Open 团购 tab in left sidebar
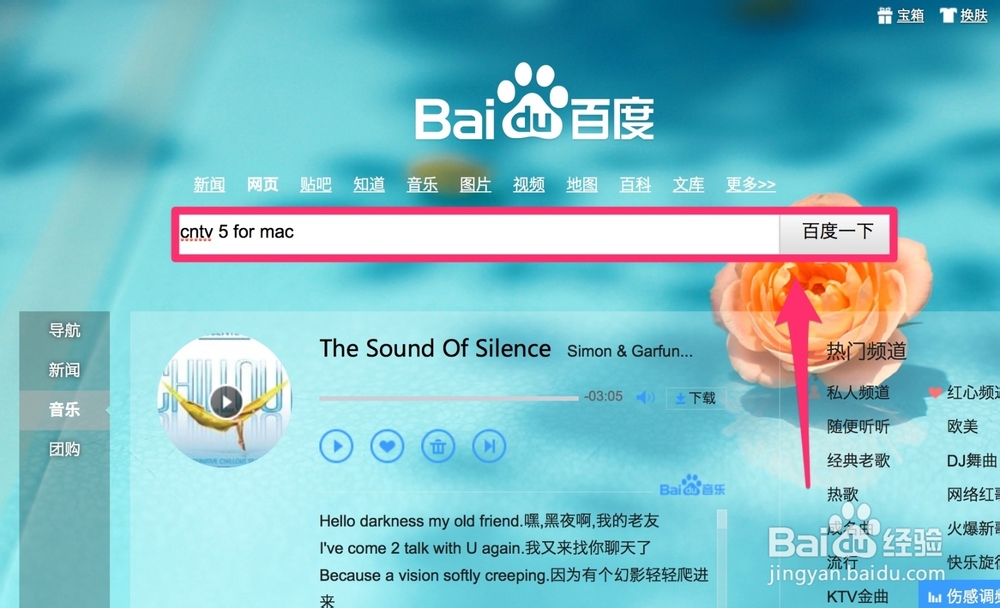 click(64, 449)
